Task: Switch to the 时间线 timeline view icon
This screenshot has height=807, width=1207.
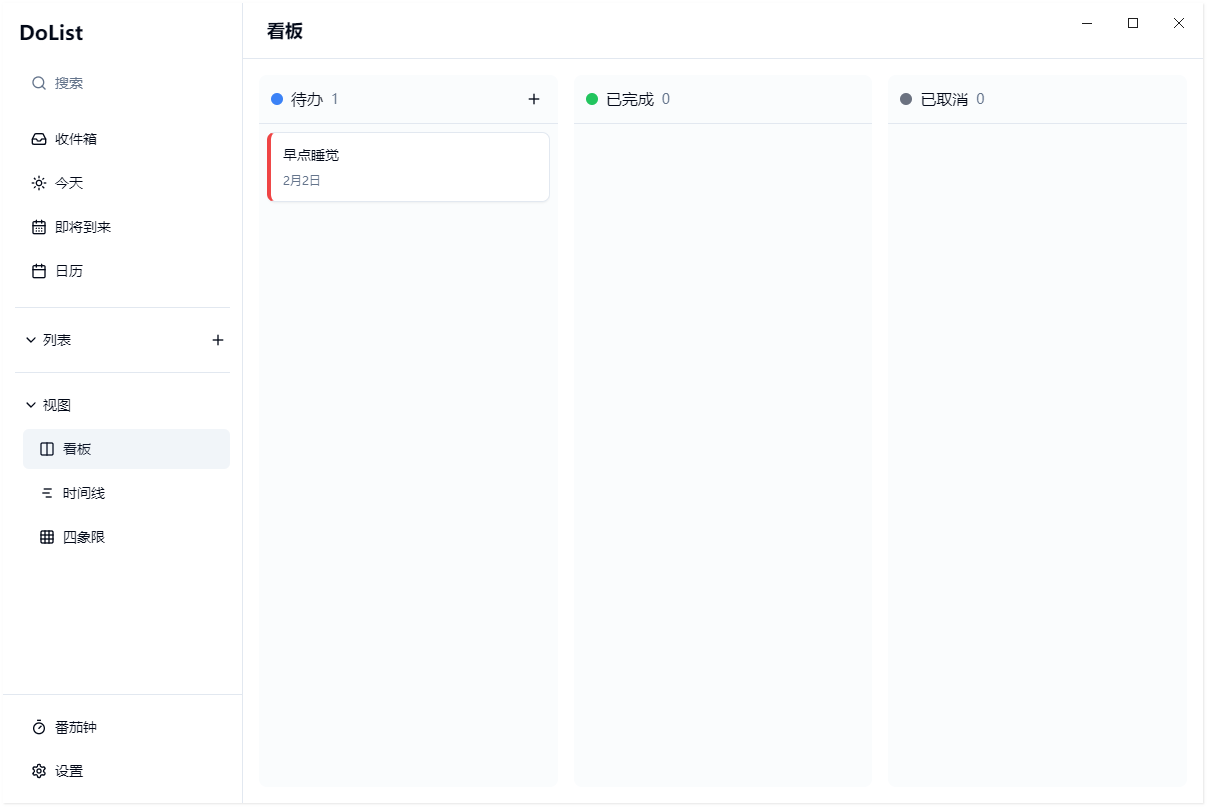Action: pyautogui.click(x=46, y=492)
